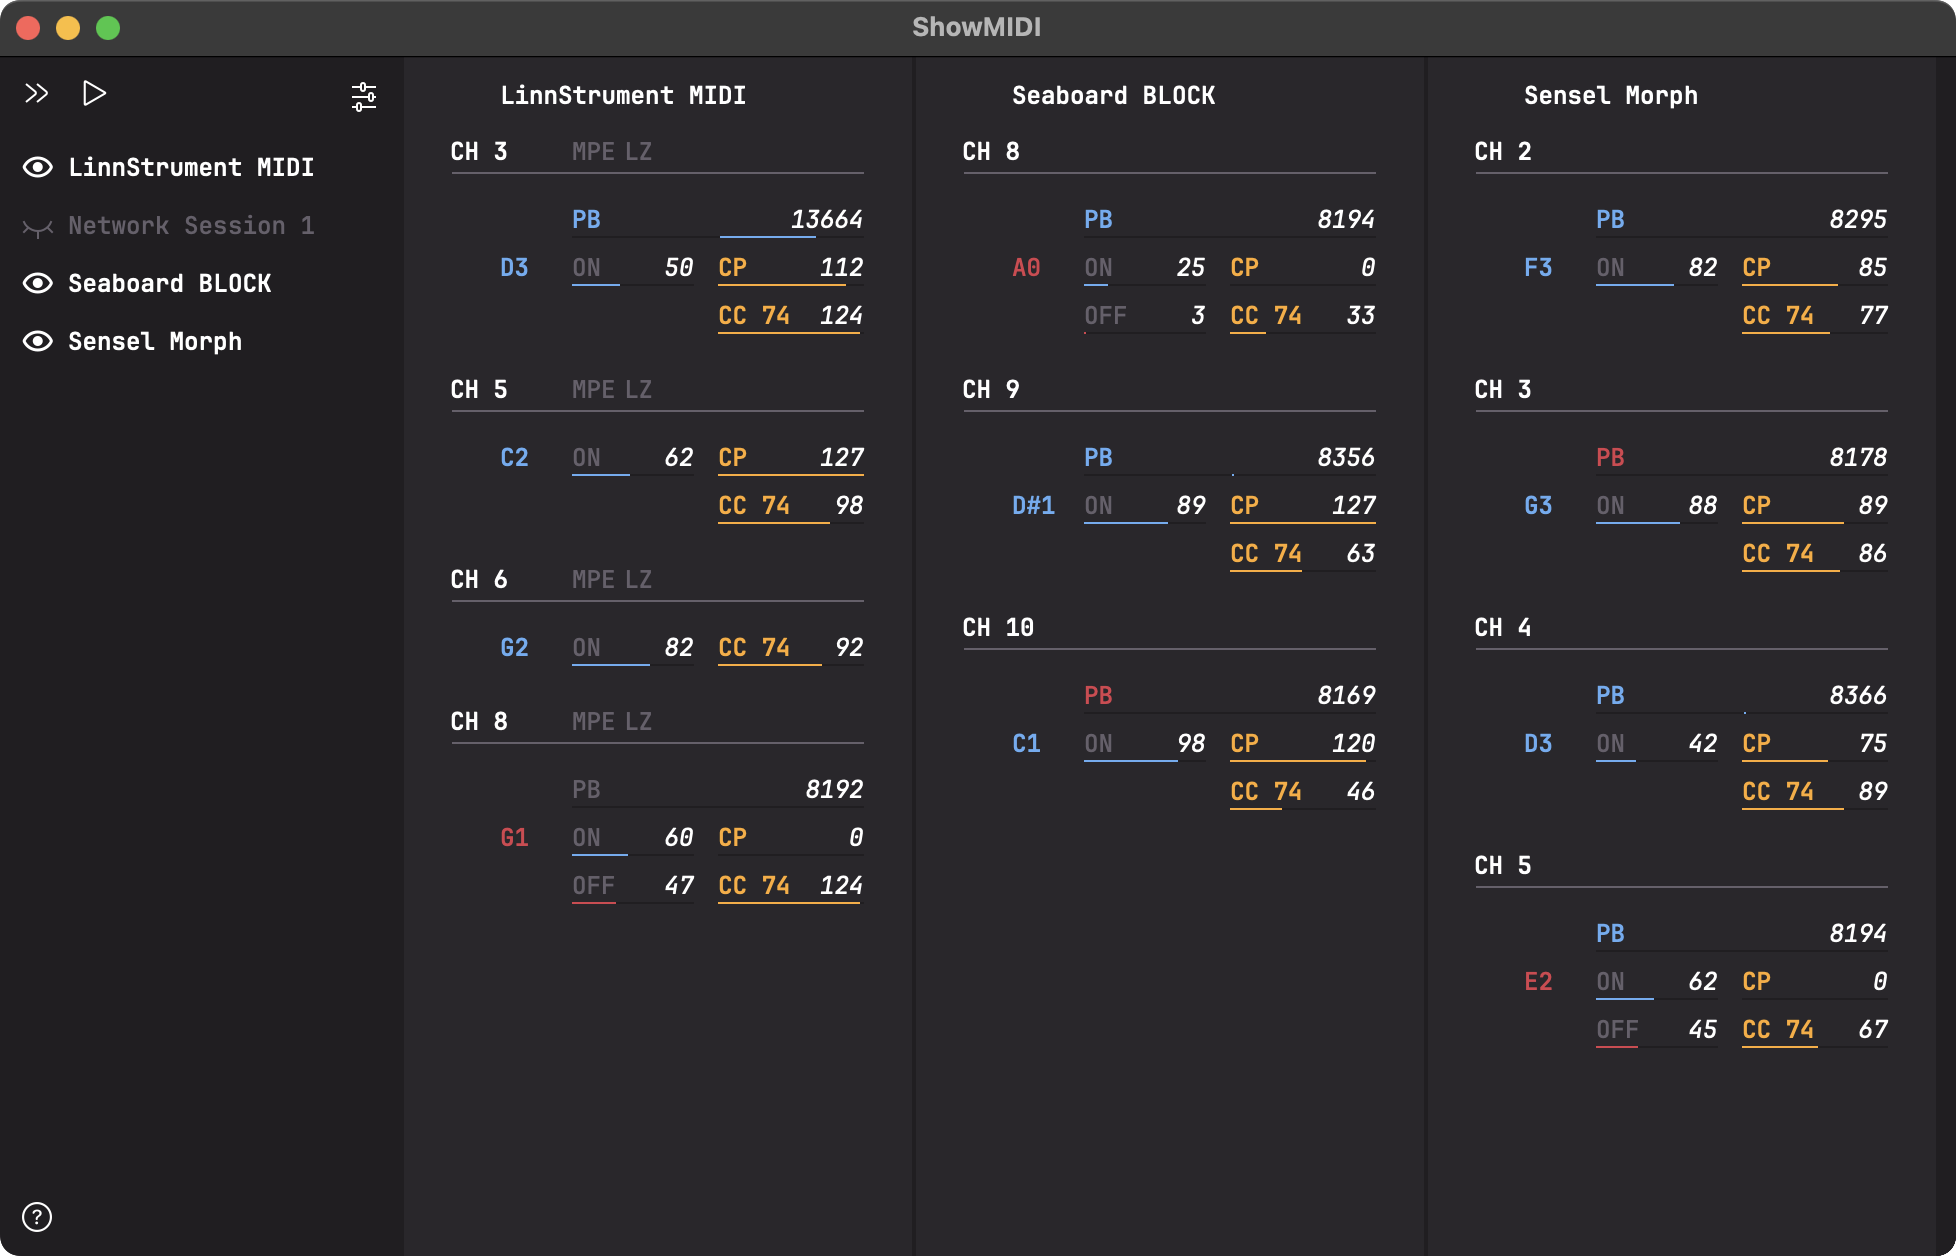This screenshot has height=1256, width=1956.
Task: Collapse CH 10 under Seaboard BLOCK
Action: (x=998, y=627)
